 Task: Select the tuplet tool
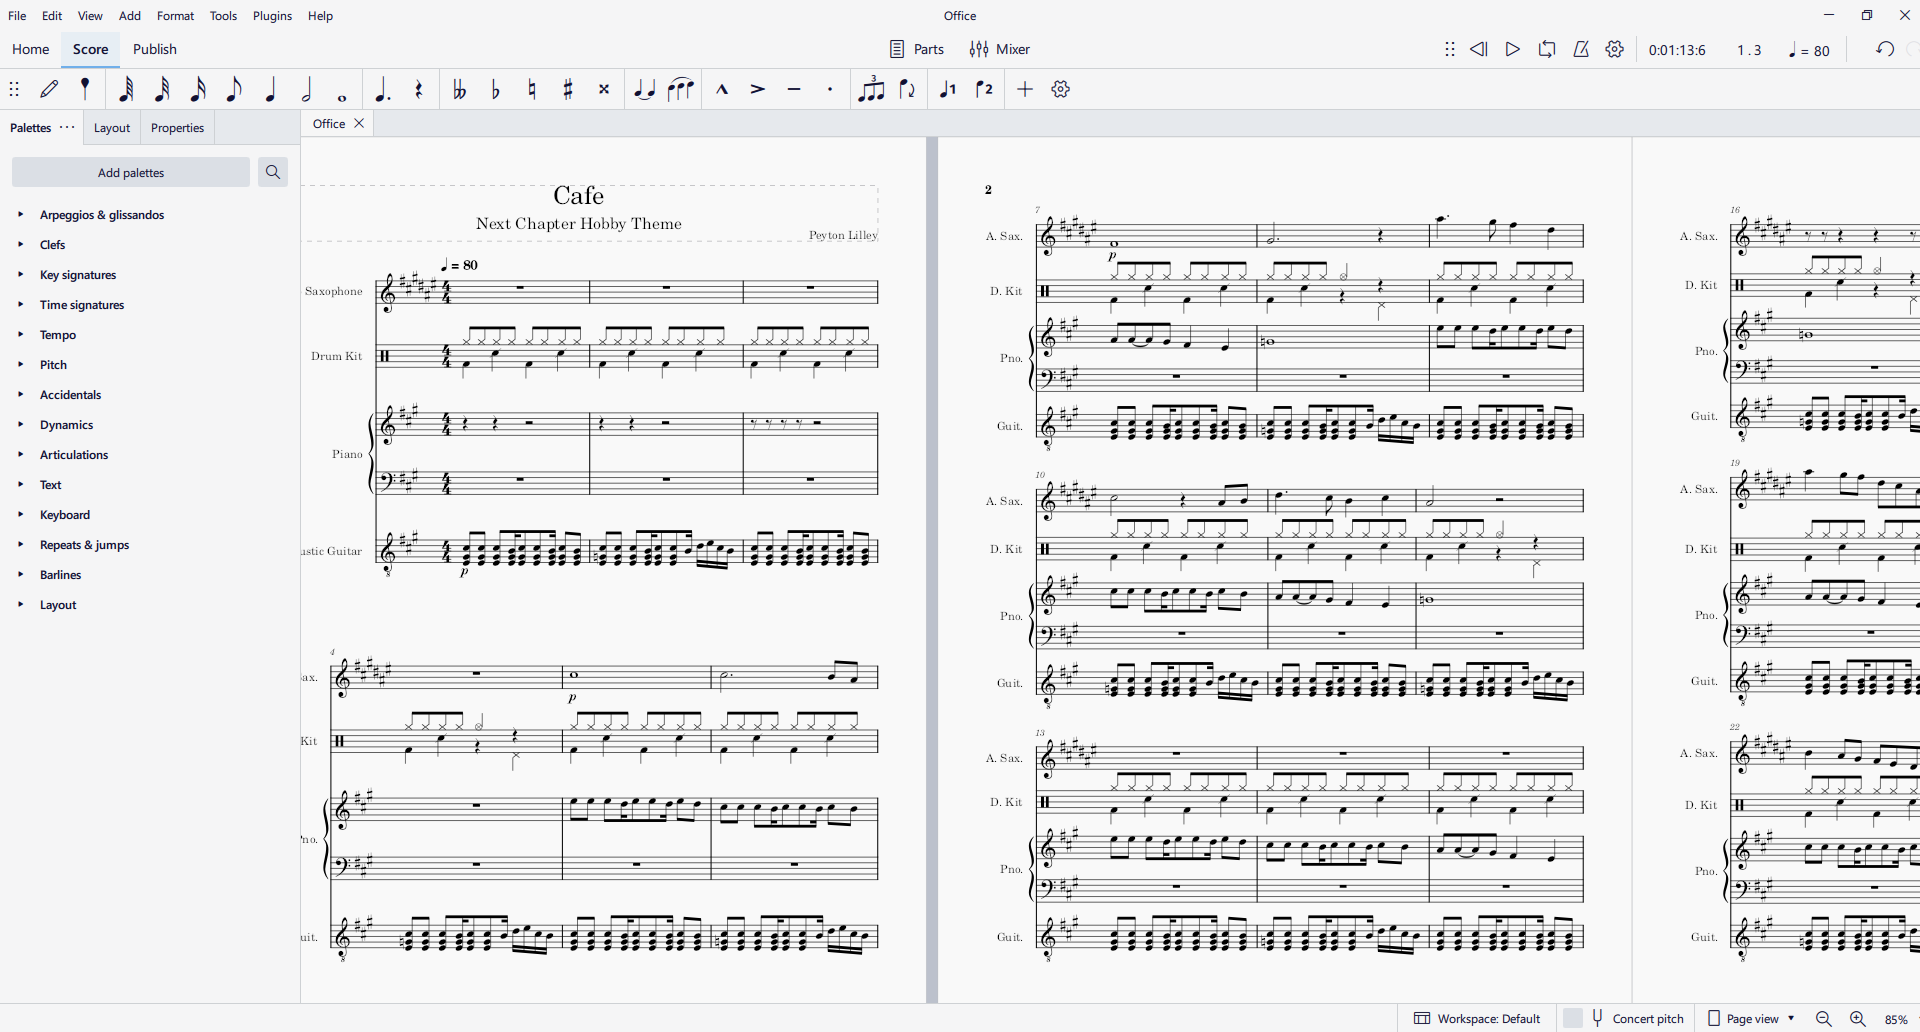click(871, 90)
